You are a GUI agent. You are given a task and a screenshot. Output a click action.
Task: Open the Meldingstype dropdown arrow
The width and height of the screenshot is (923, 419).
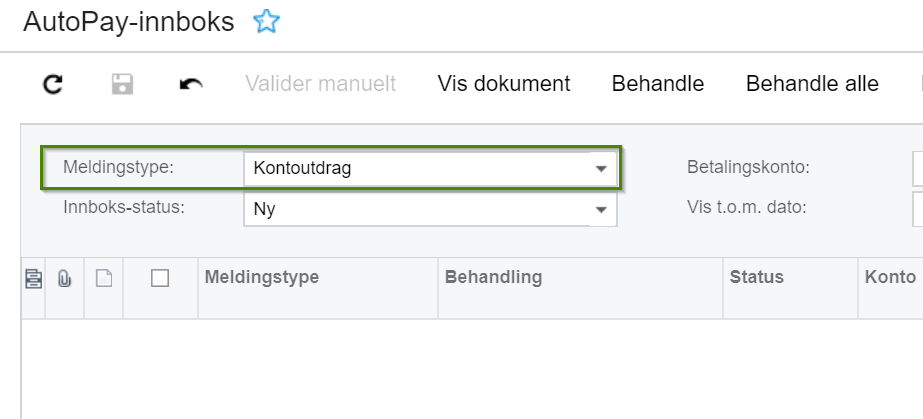coord(601,168)
